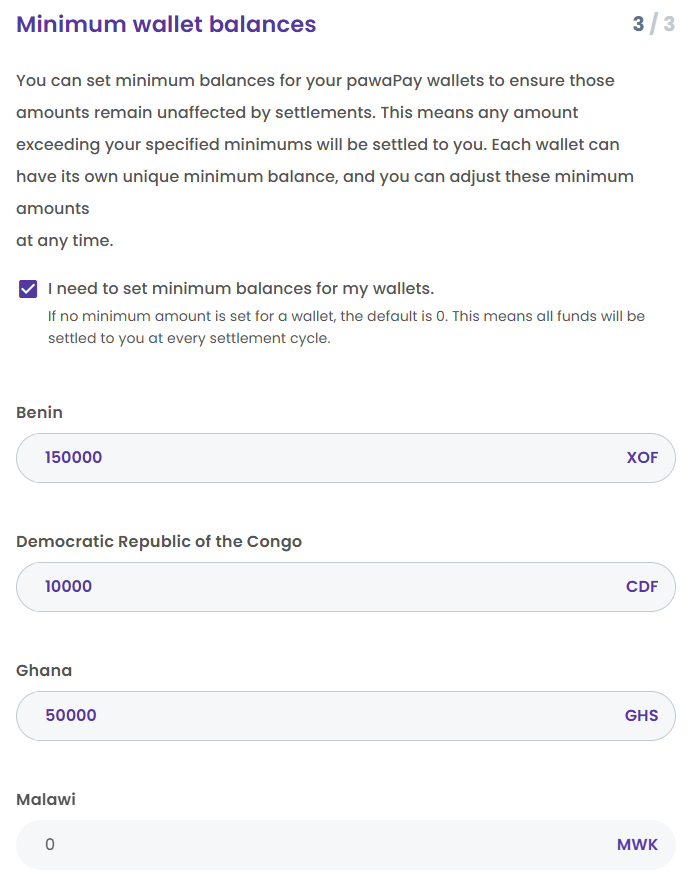Click the Democratic Republic of the Congo label
689x880 pixels.
(159, 541)
